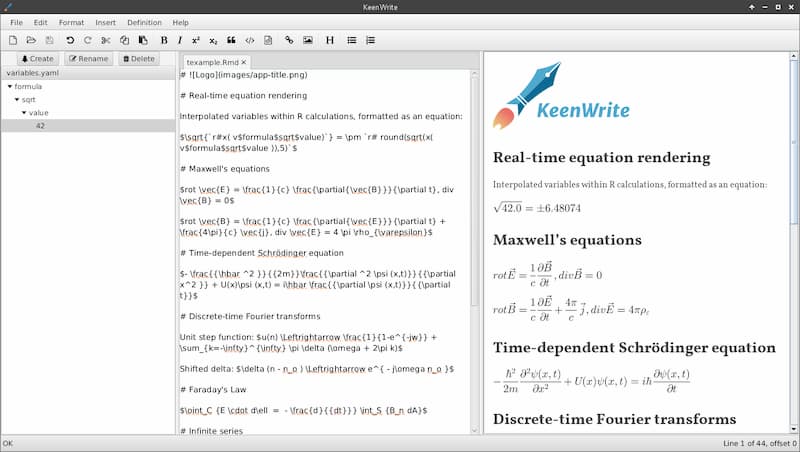Save the document with the floppy icon

point(49,40)
